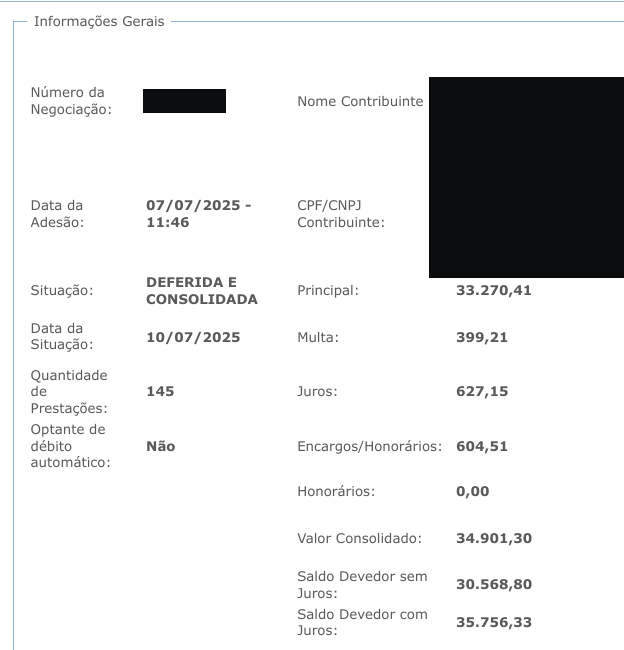Click the 'Principal:' label
Screen dimensions: 624x650
(x=328, y=290)
